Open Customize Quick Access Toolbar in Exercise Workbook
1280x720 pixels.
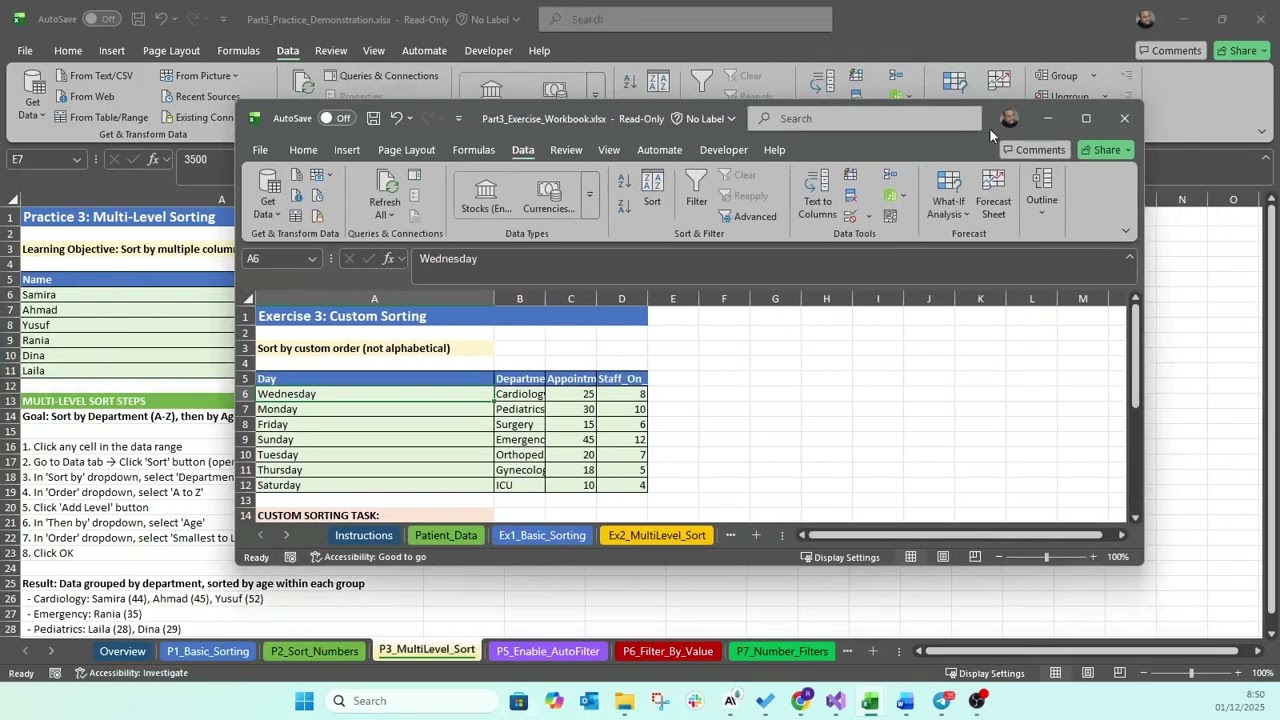[459, 119]
